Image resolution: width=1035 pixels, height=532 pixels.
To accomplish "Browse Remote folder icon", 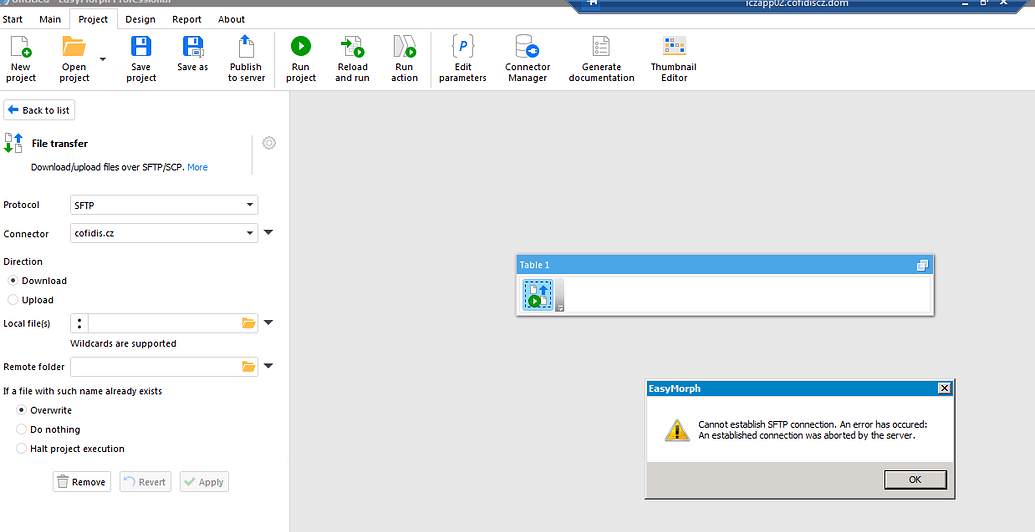I will (248, 366).
